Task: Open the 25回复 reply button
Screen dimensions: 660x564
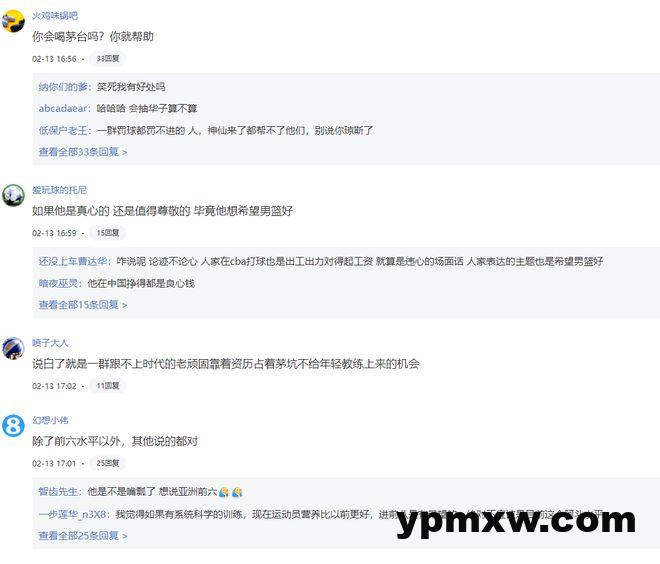Action: pos(108,463)
